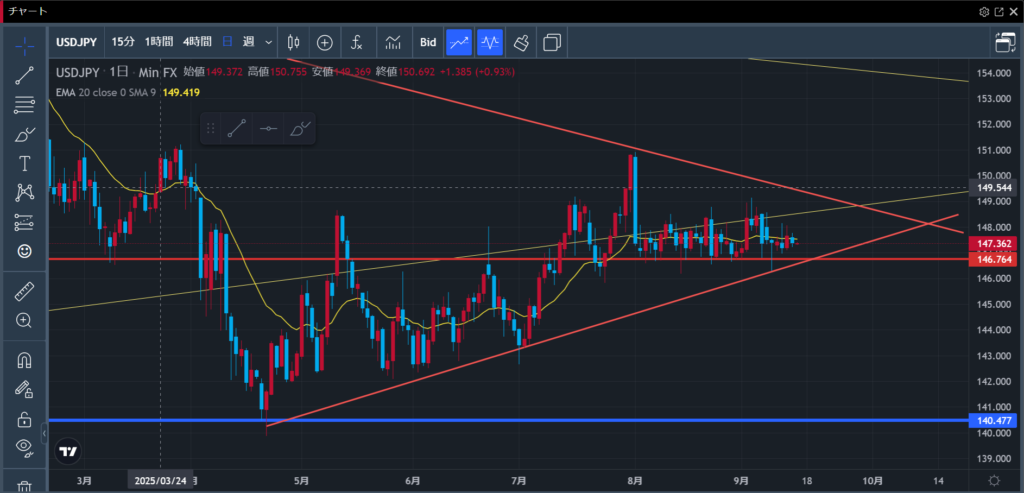Switch to the 1時間 timeframe
Viewport: 1024px width, 493px height.
tap(159, 42)
